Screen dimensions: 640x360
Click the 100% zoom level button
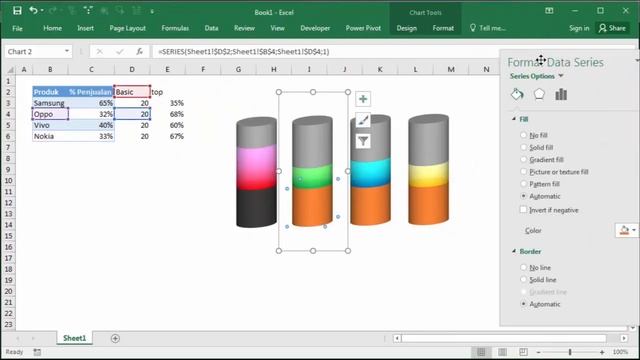620,352
